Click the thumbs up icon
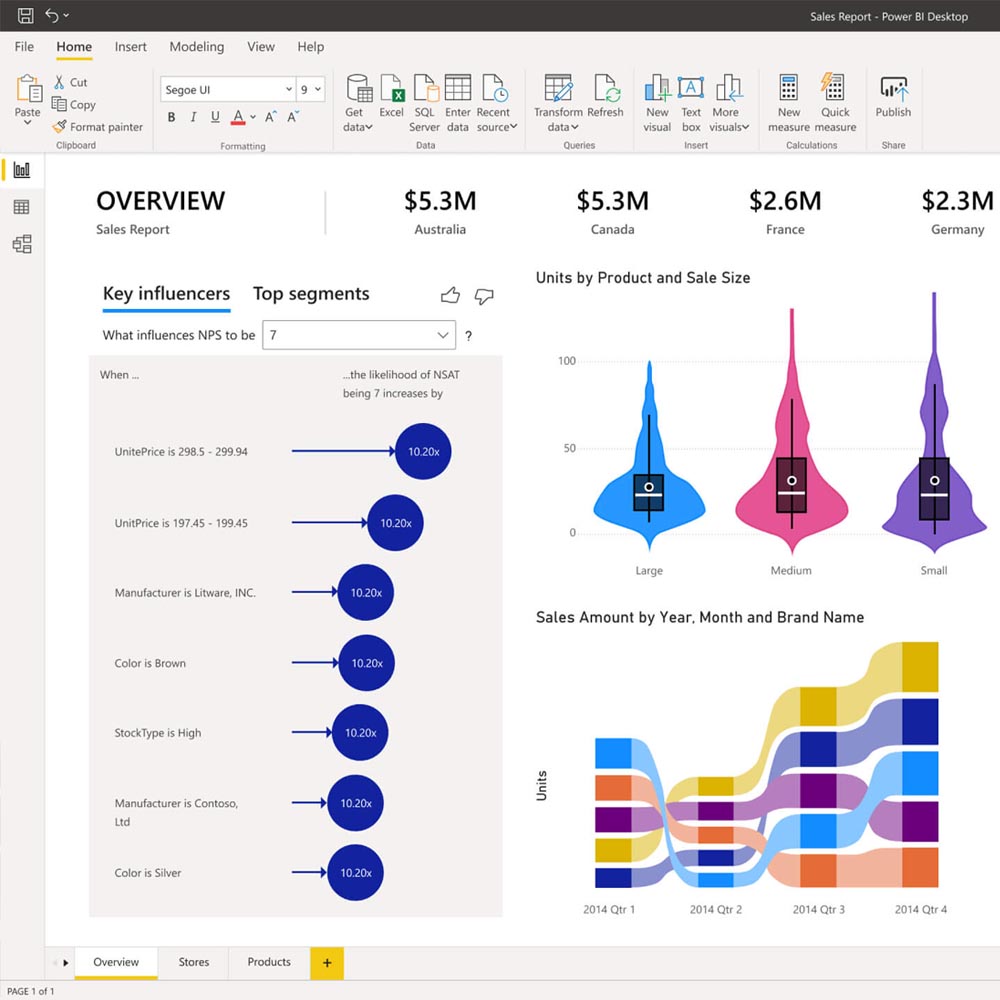The width and height of the screenshot is (1000, 1000). coord(450,295)
